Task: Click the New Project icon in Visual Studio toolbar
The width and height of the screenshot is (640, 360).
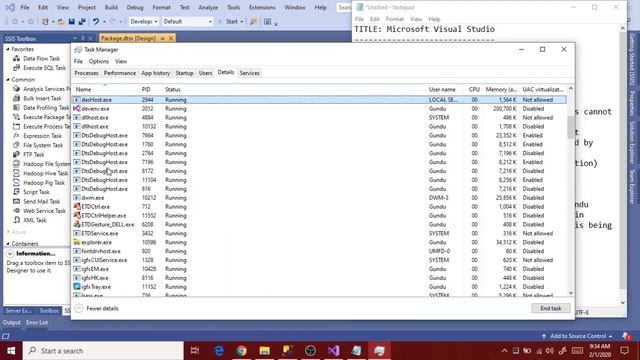Action: click(x=45, y=22)
